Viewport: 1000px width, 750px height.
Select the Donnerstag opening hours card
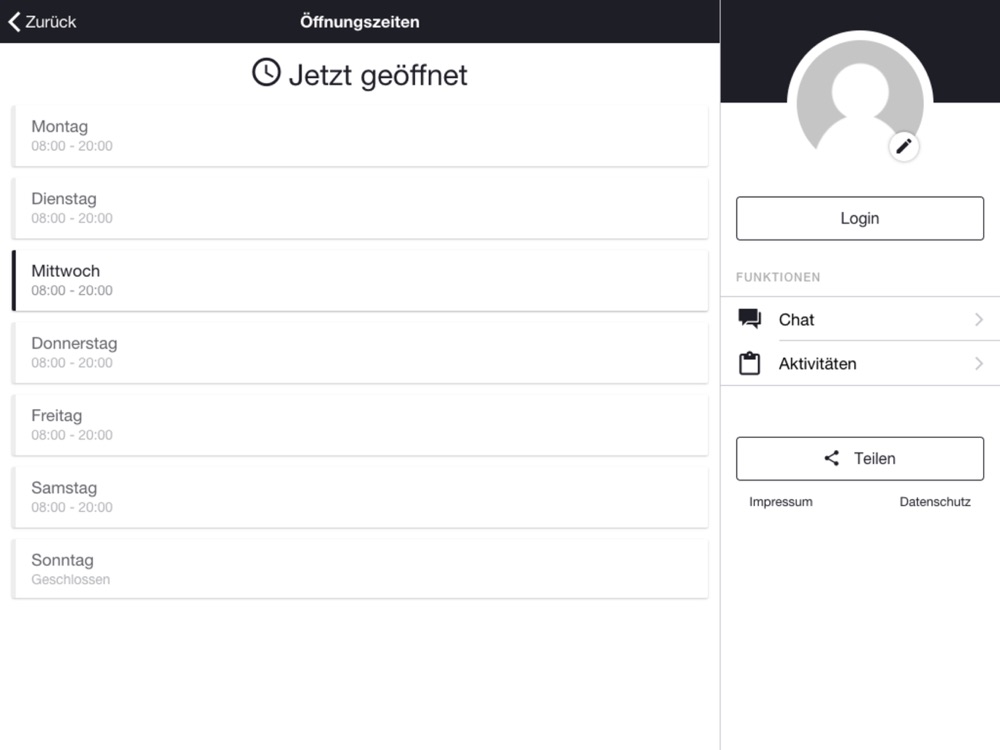[x=360, y=353]
